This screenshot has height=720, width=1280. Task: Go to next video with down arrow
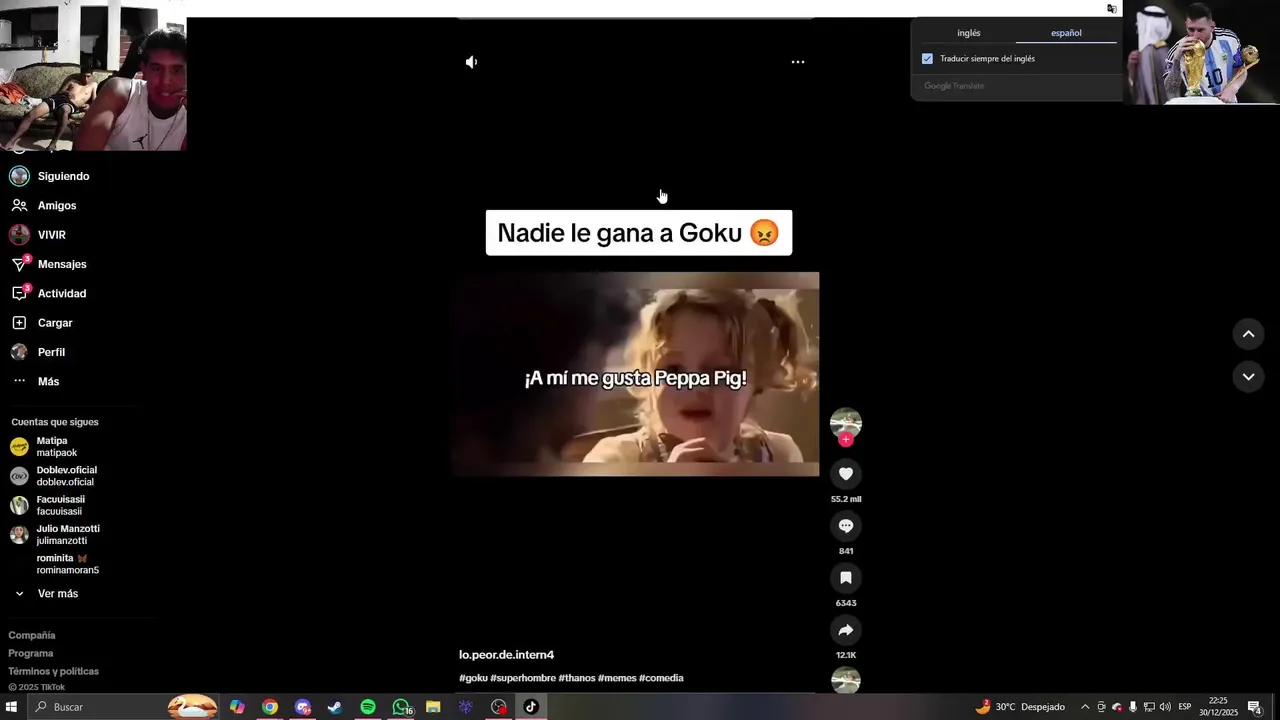pos(1248,377)
